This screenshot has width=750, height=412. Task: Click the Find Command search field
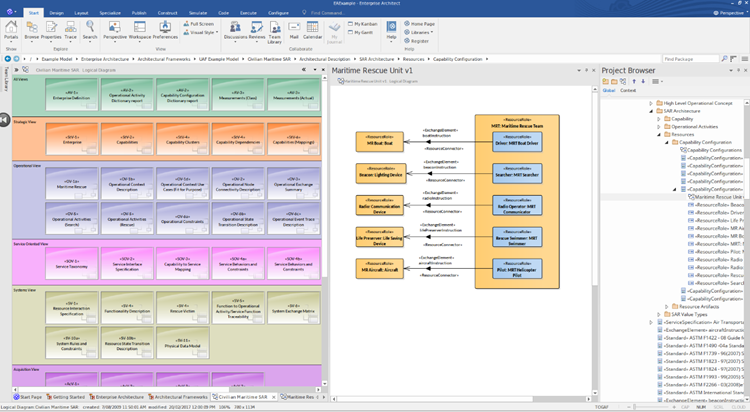[326, 13]
